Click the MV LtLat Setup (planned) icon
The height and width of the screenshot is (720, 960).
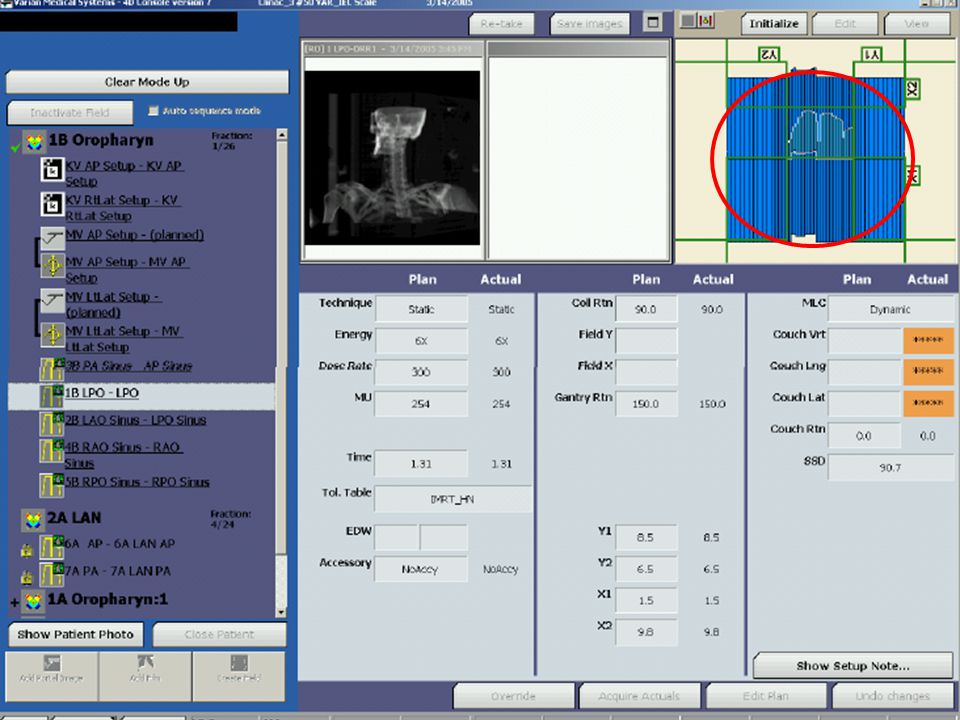click(53, 301)
